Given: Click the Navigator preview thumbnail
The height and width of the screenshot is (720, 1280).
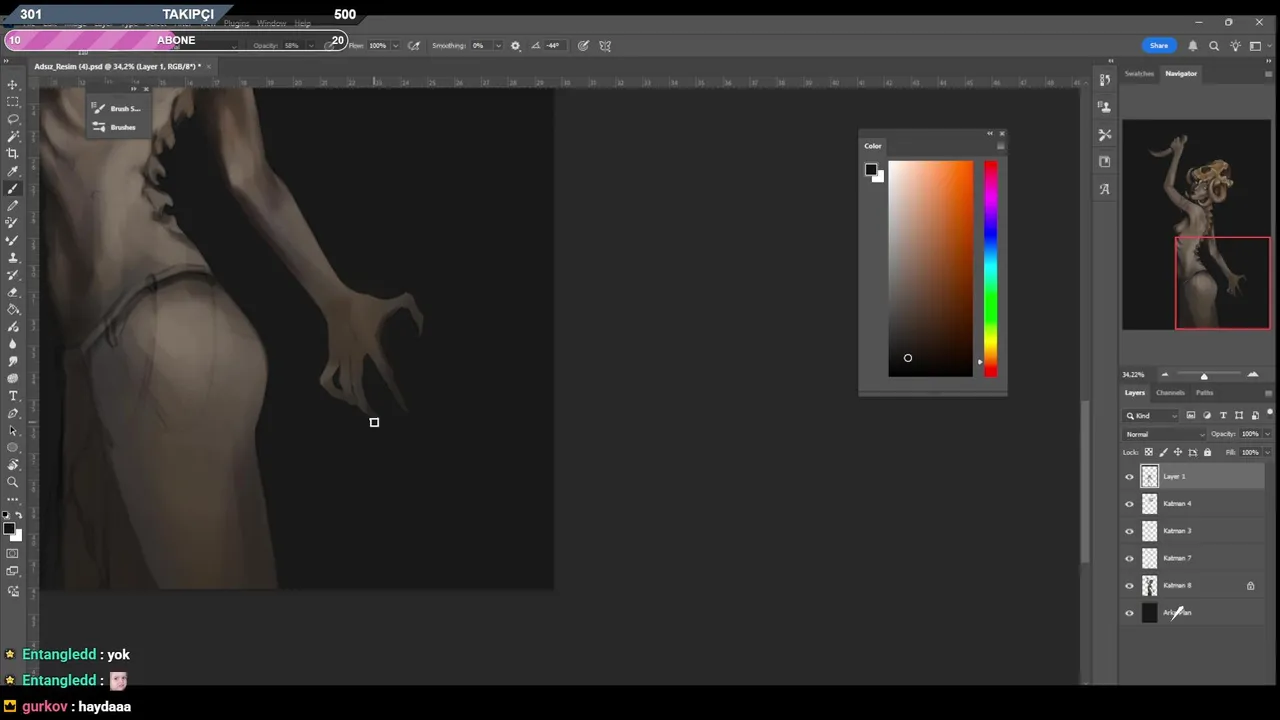Looking at the screenshot, I should point(1196,225).
